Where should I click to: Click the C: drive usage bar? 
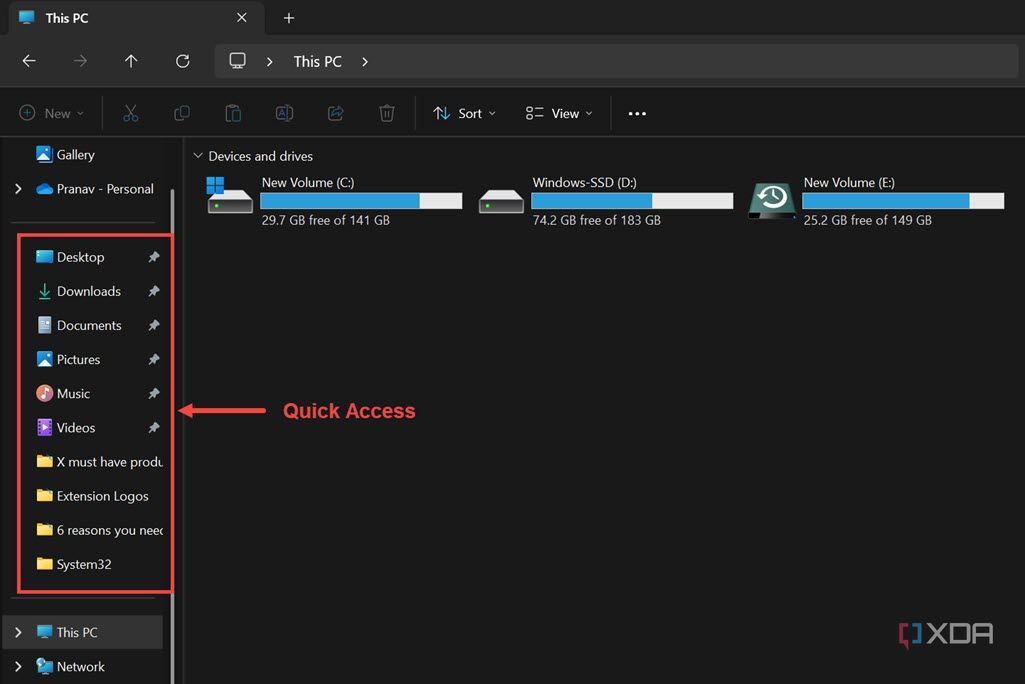coord(361,201)
